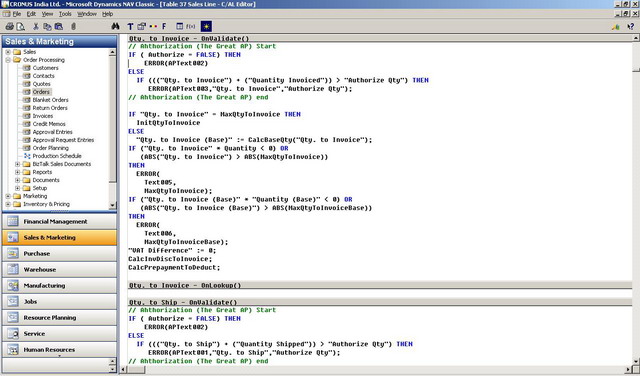Select Approval Request Entries tree item
640x376 pixels.
point(63,140)
